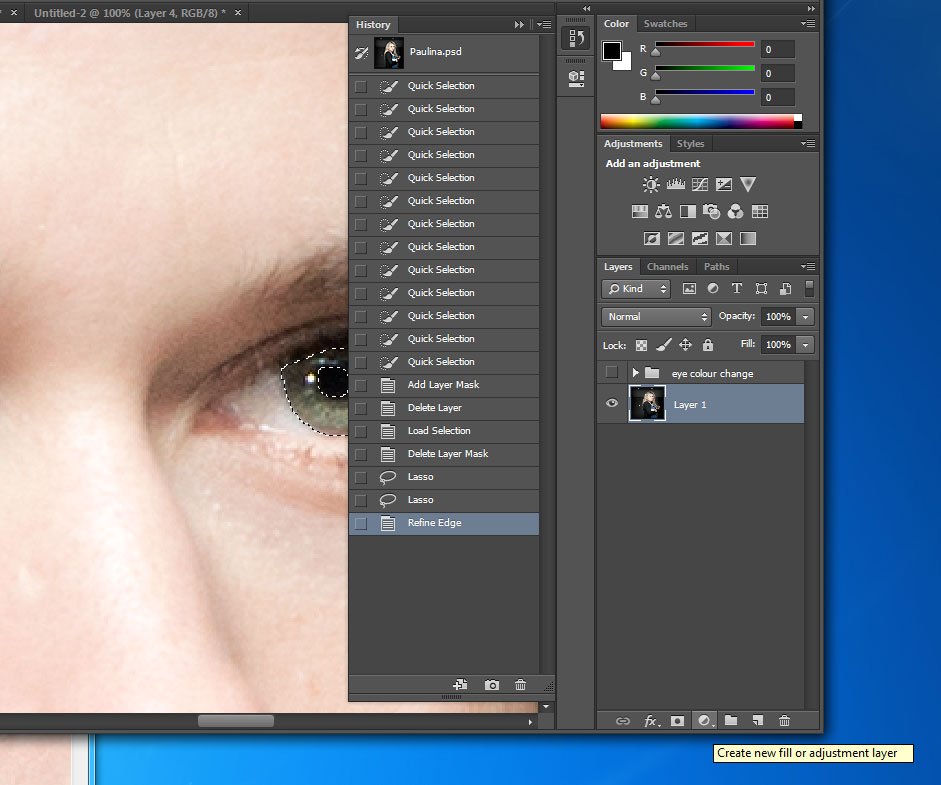Expand the eye colour change group
This screenshot has height=785, width=941.
(x=635, y=373)
